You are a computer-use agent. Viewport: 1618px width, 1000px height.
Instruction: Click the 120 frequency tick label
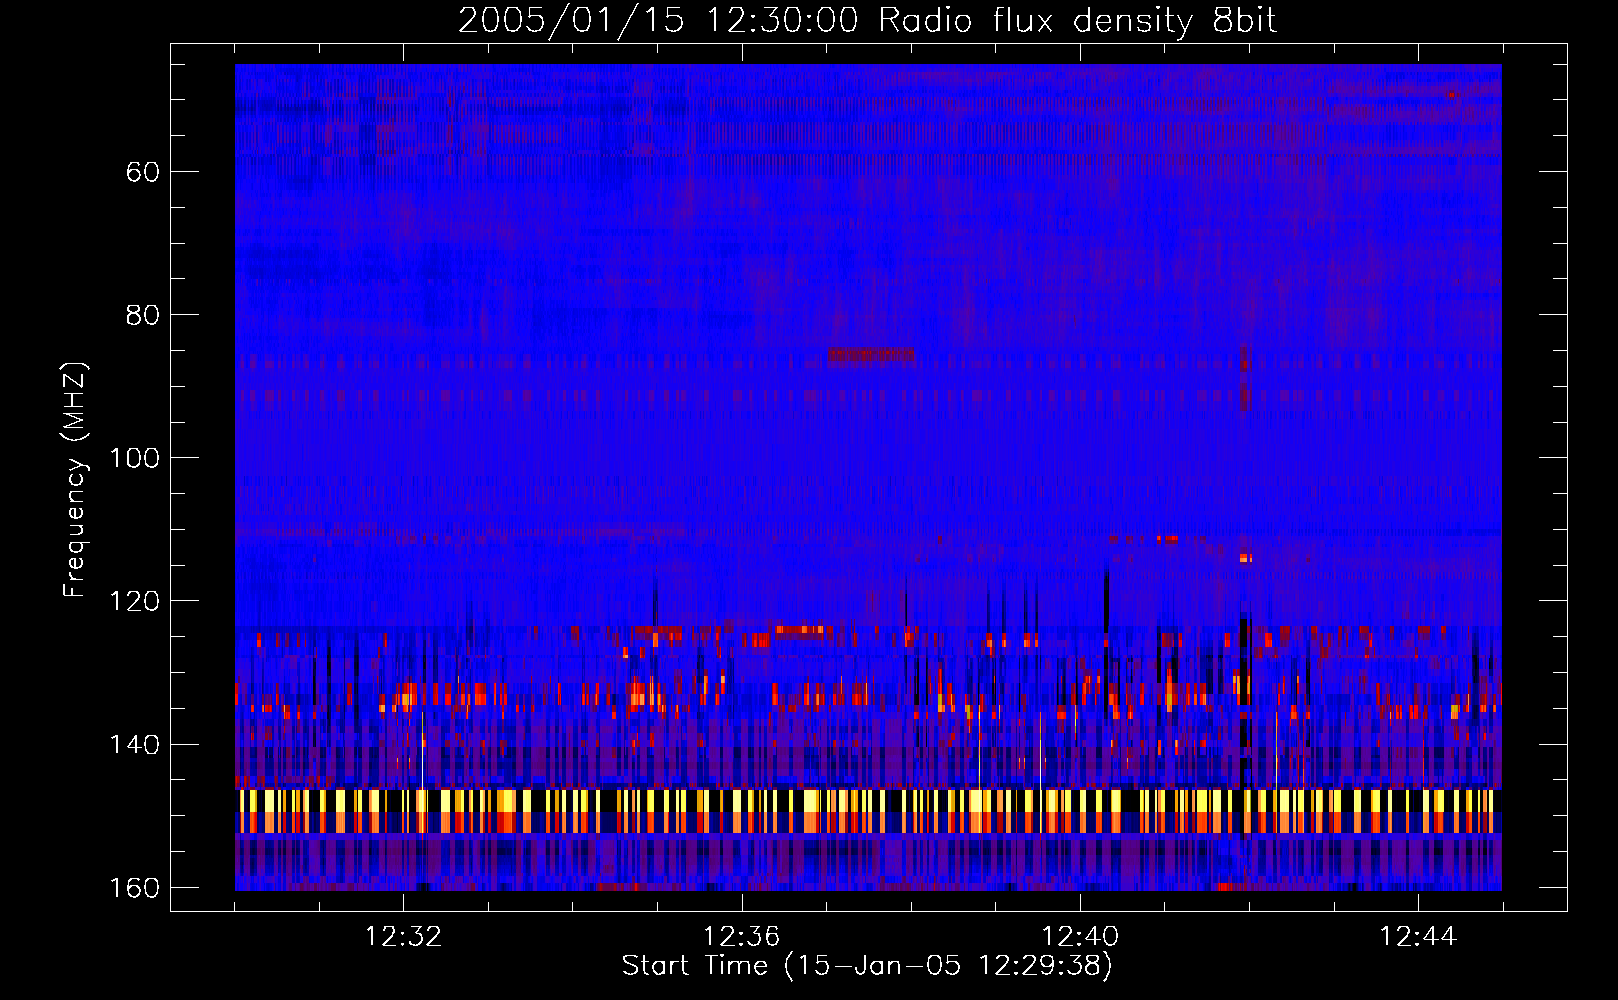pos(134,601)
